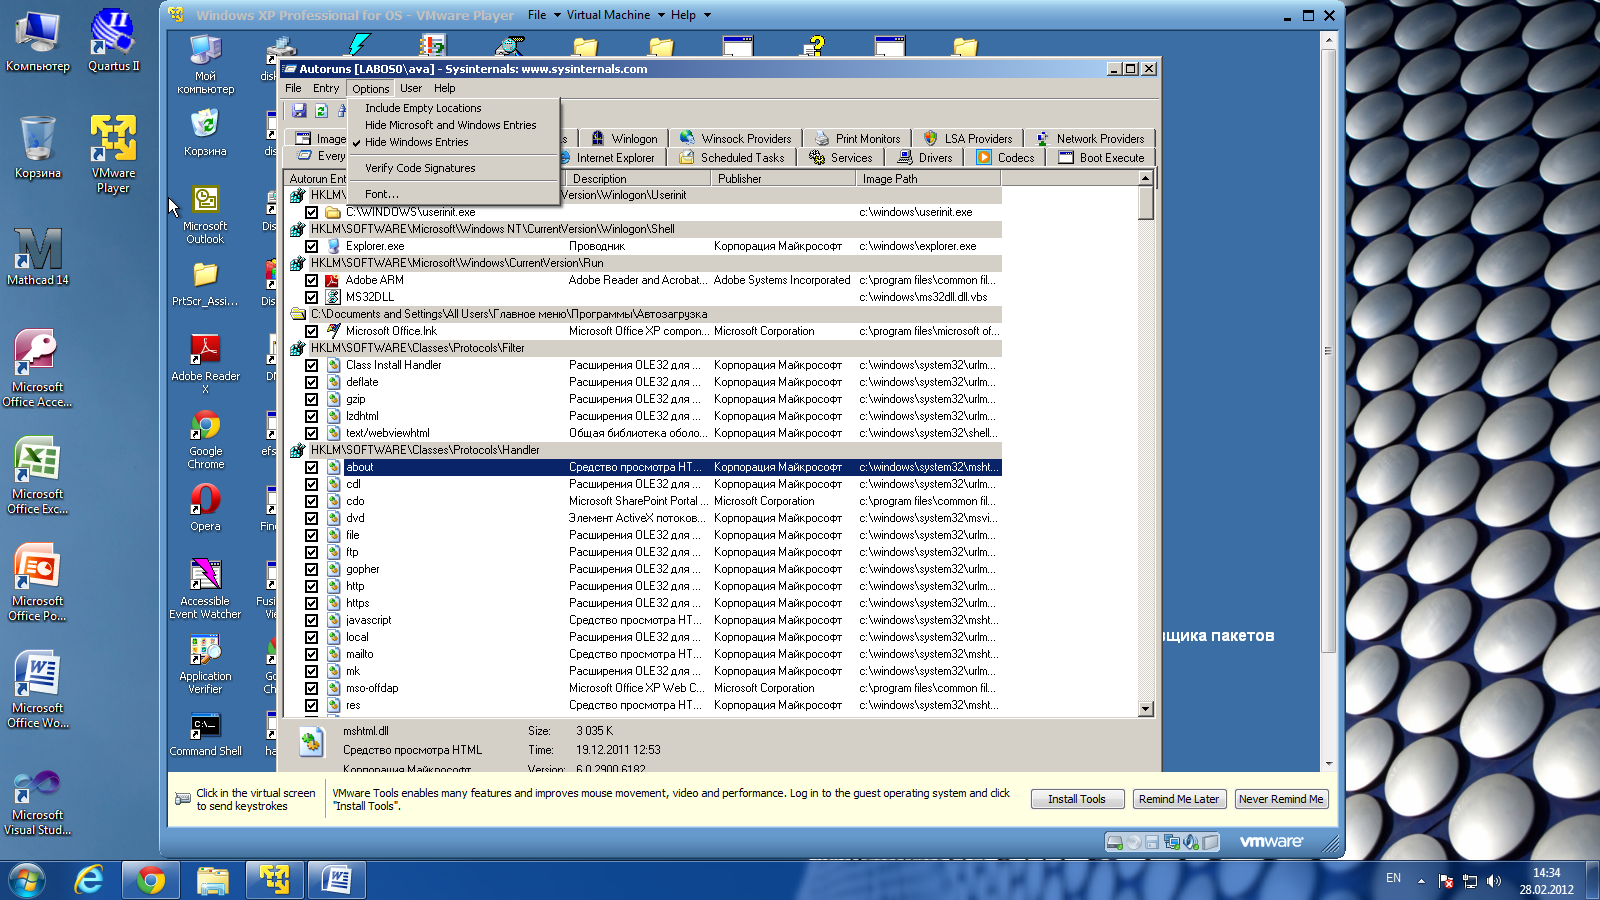Uncheck the about handler checkbox
Screen dimensions: 1600x900
click(x=312, y=468)
